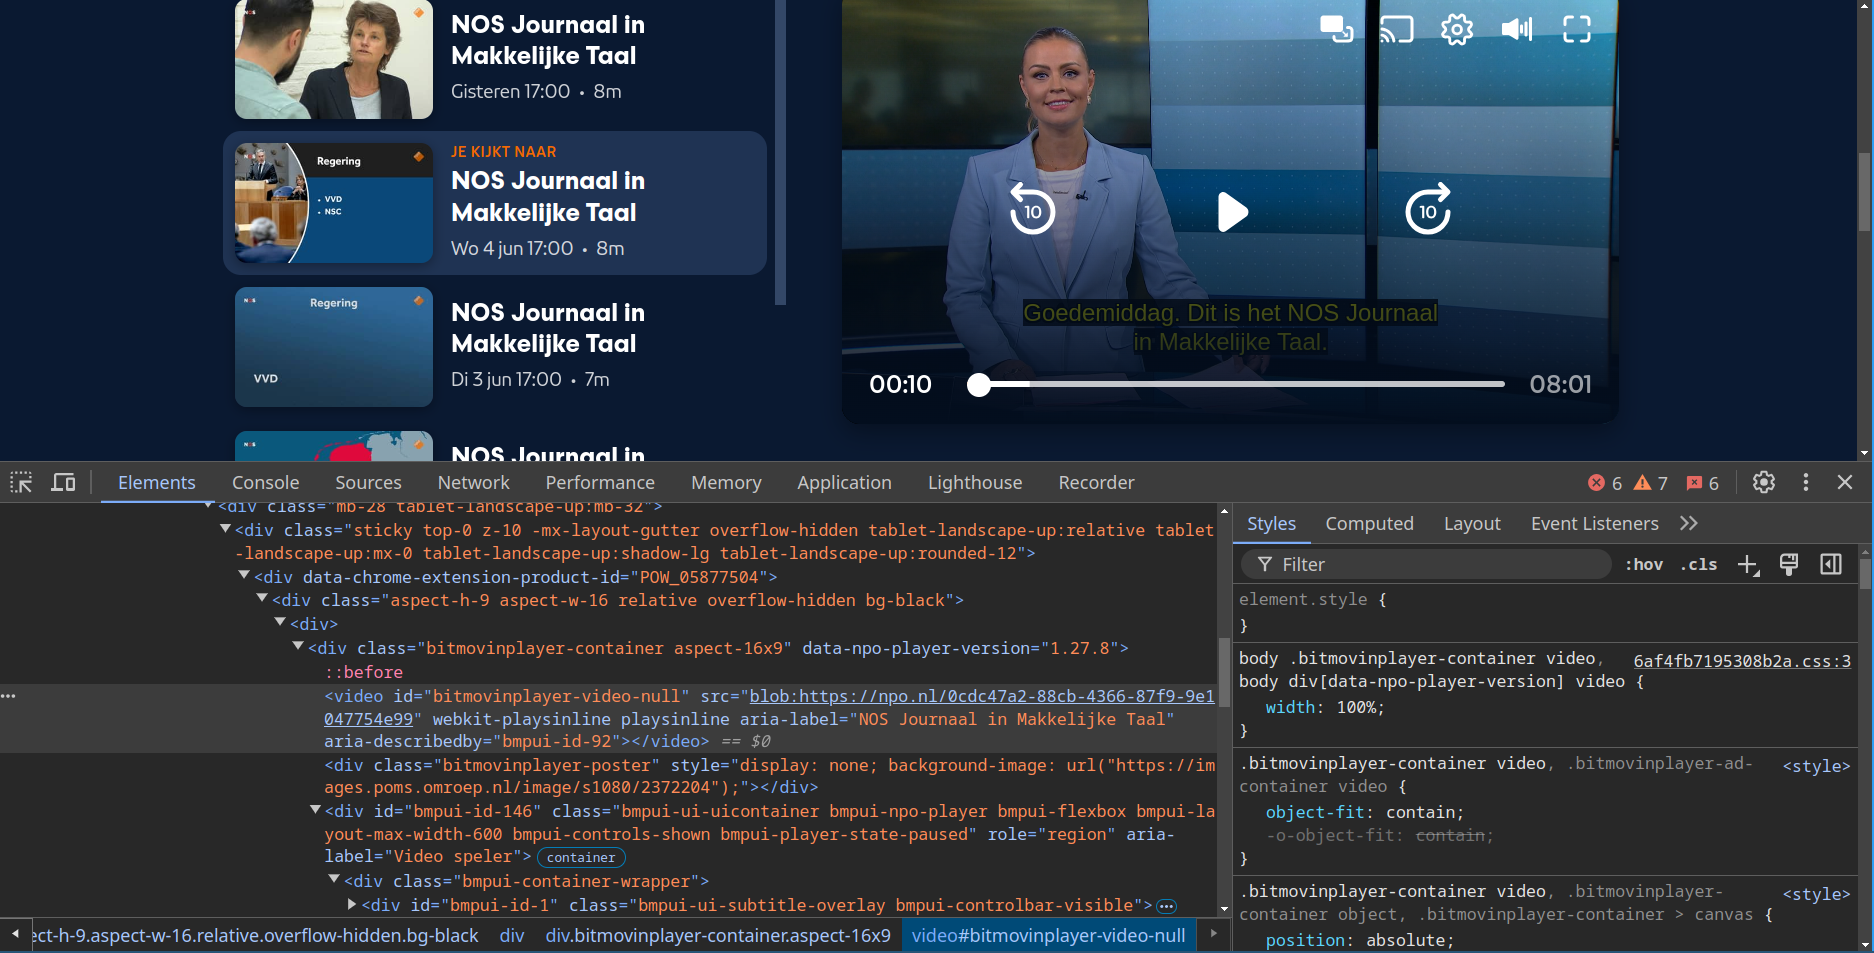1874x953 pixels.
Task: Select the Event Listeners pane tab
Action: click(1594, 524)
